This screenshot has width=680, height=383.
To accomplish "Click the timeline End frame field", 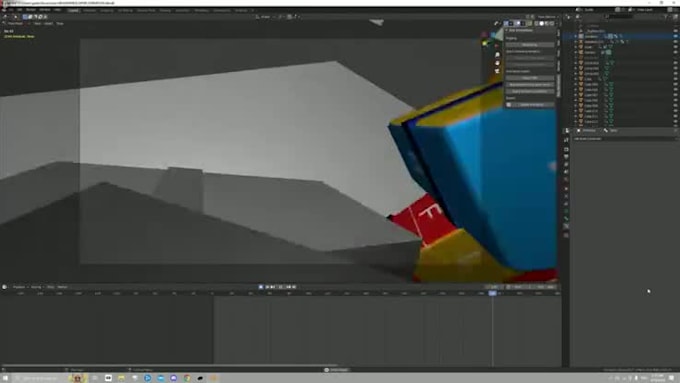I will 544,287.
